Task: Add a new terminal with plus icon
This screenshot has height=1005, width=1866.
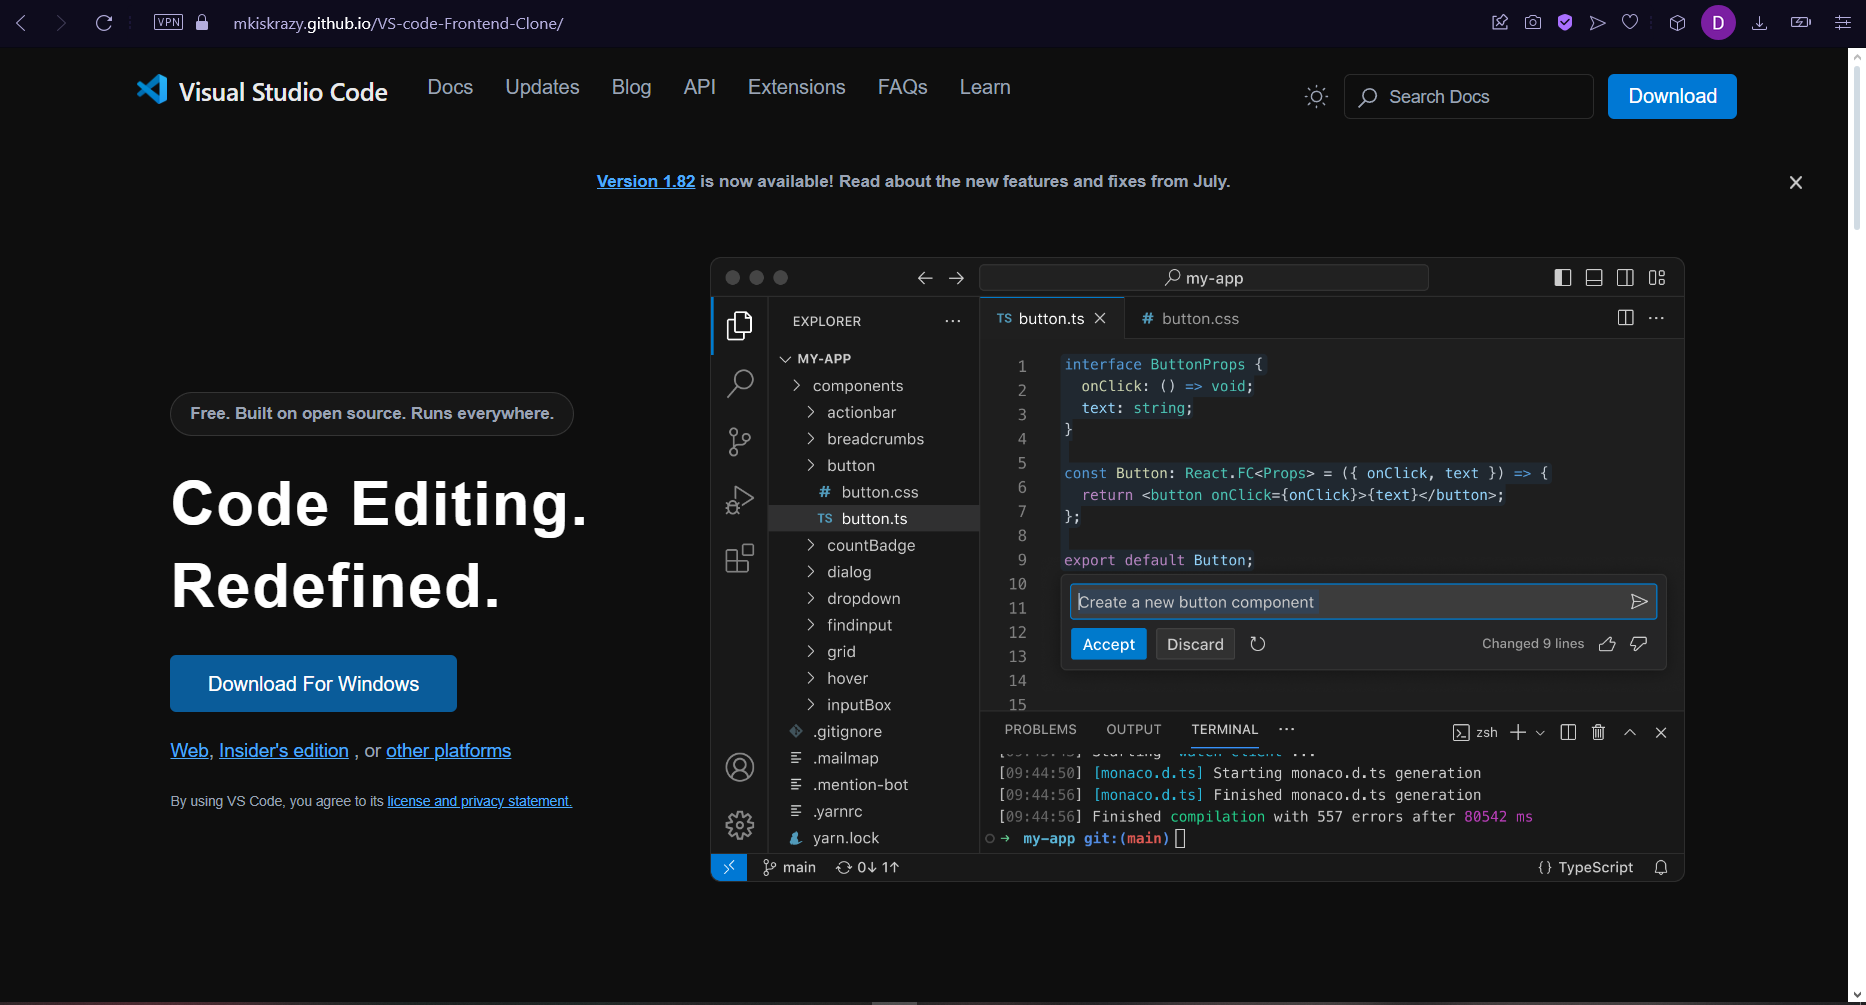Action: click(x=1518, y=732)
